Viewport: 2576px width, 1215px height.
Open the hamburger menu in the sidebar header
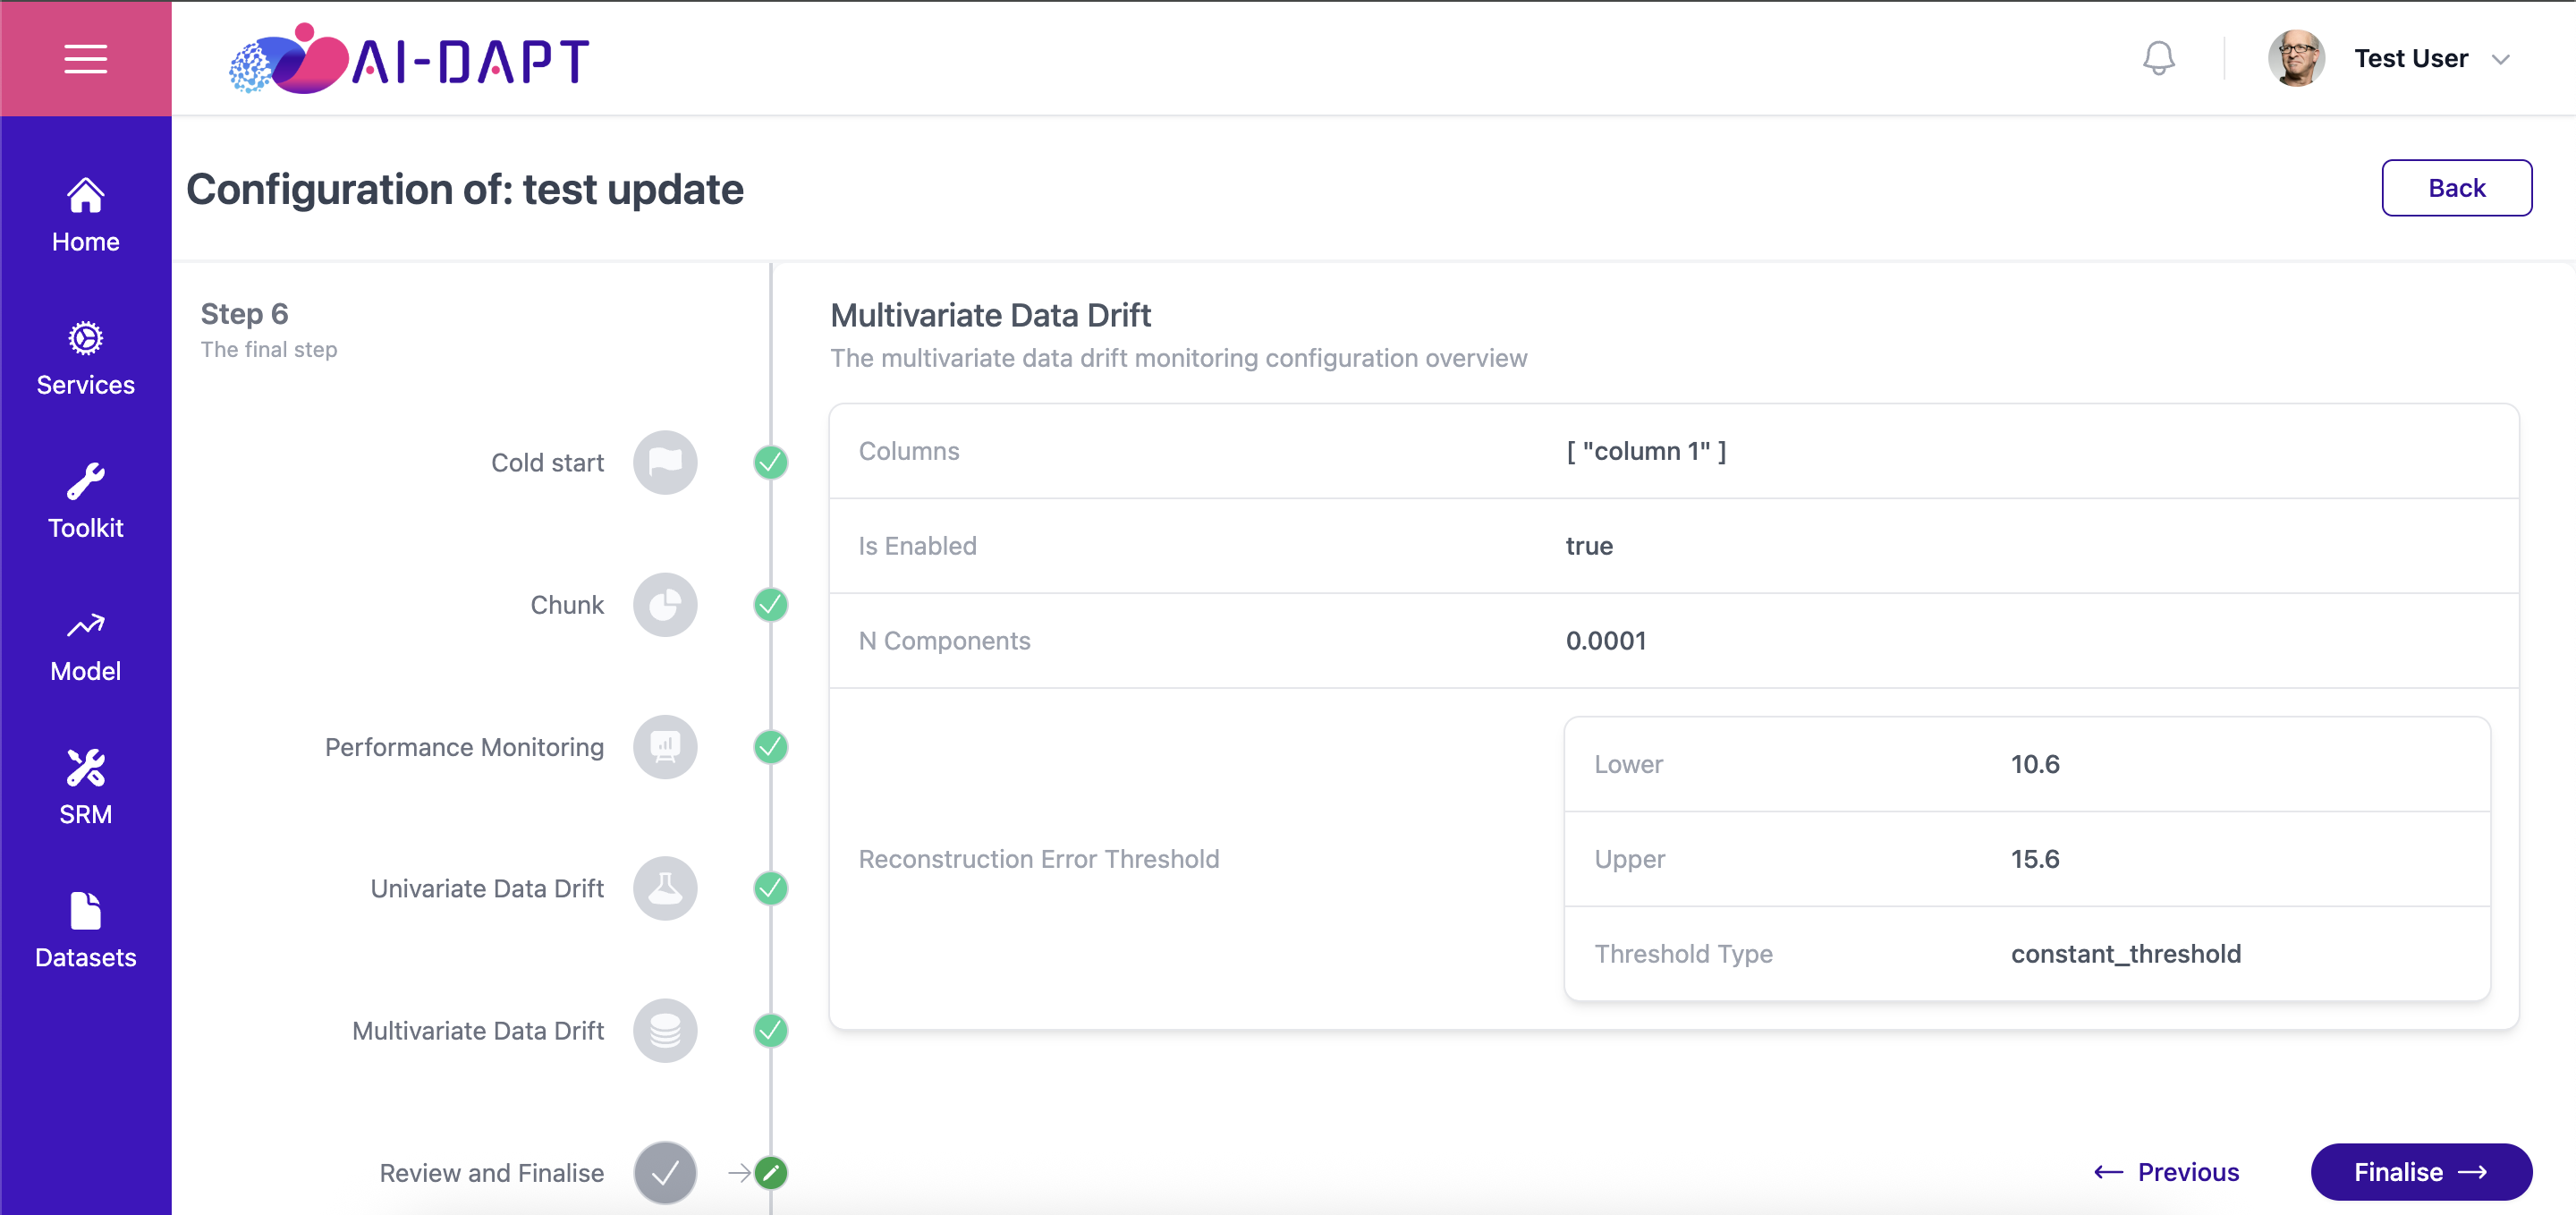(x=85, y=59)
